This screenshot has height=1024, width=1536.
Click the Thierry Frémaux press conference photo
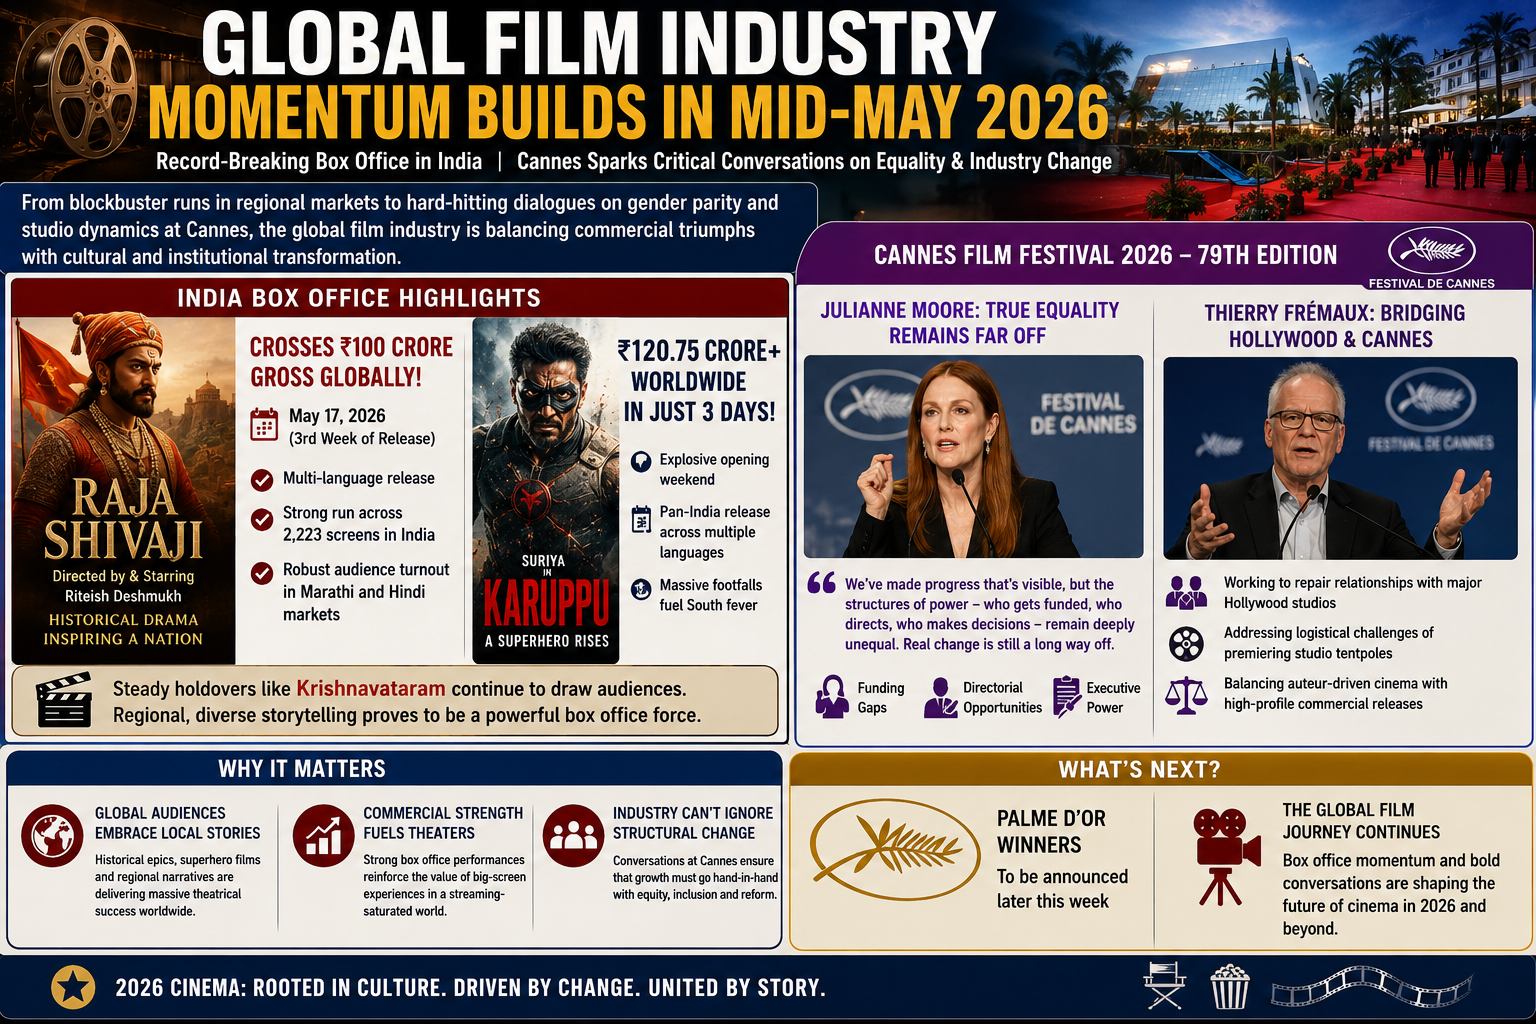pyautogui.click(x=1340, y=458)
